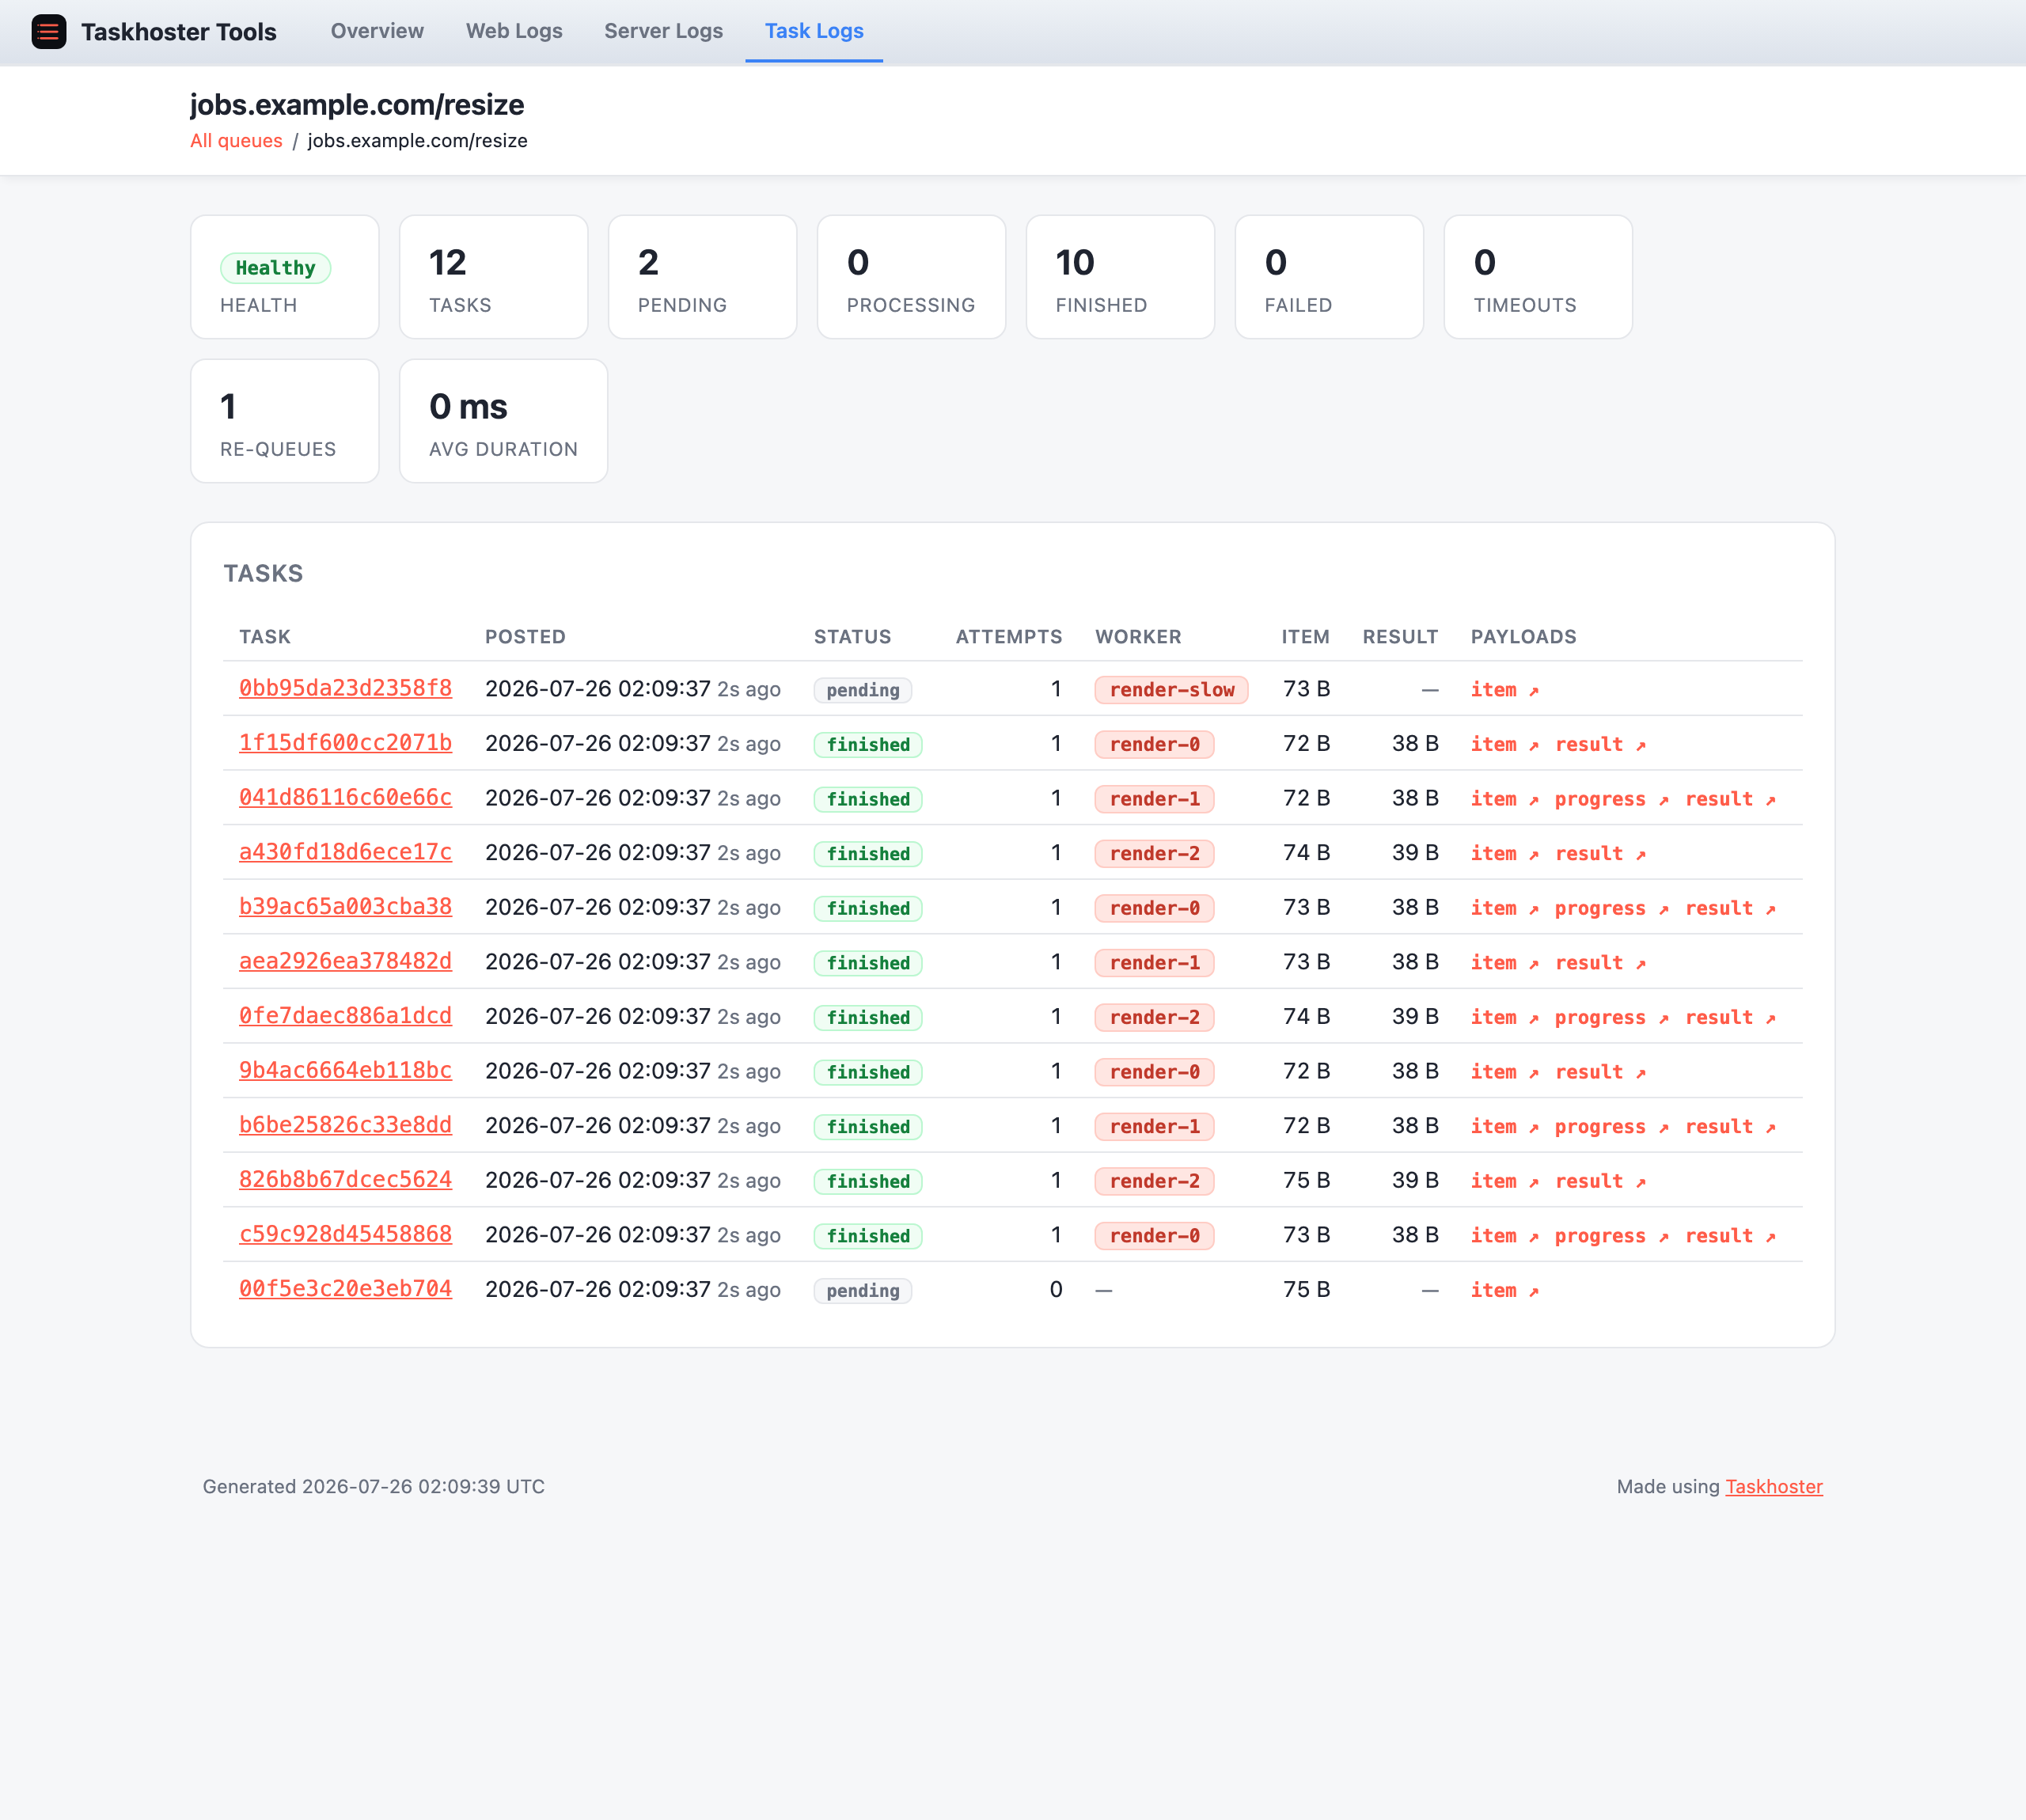Open task 0bb95da23d2358f8
This screenshot has height=1820, width=2026.
(345, 688)
